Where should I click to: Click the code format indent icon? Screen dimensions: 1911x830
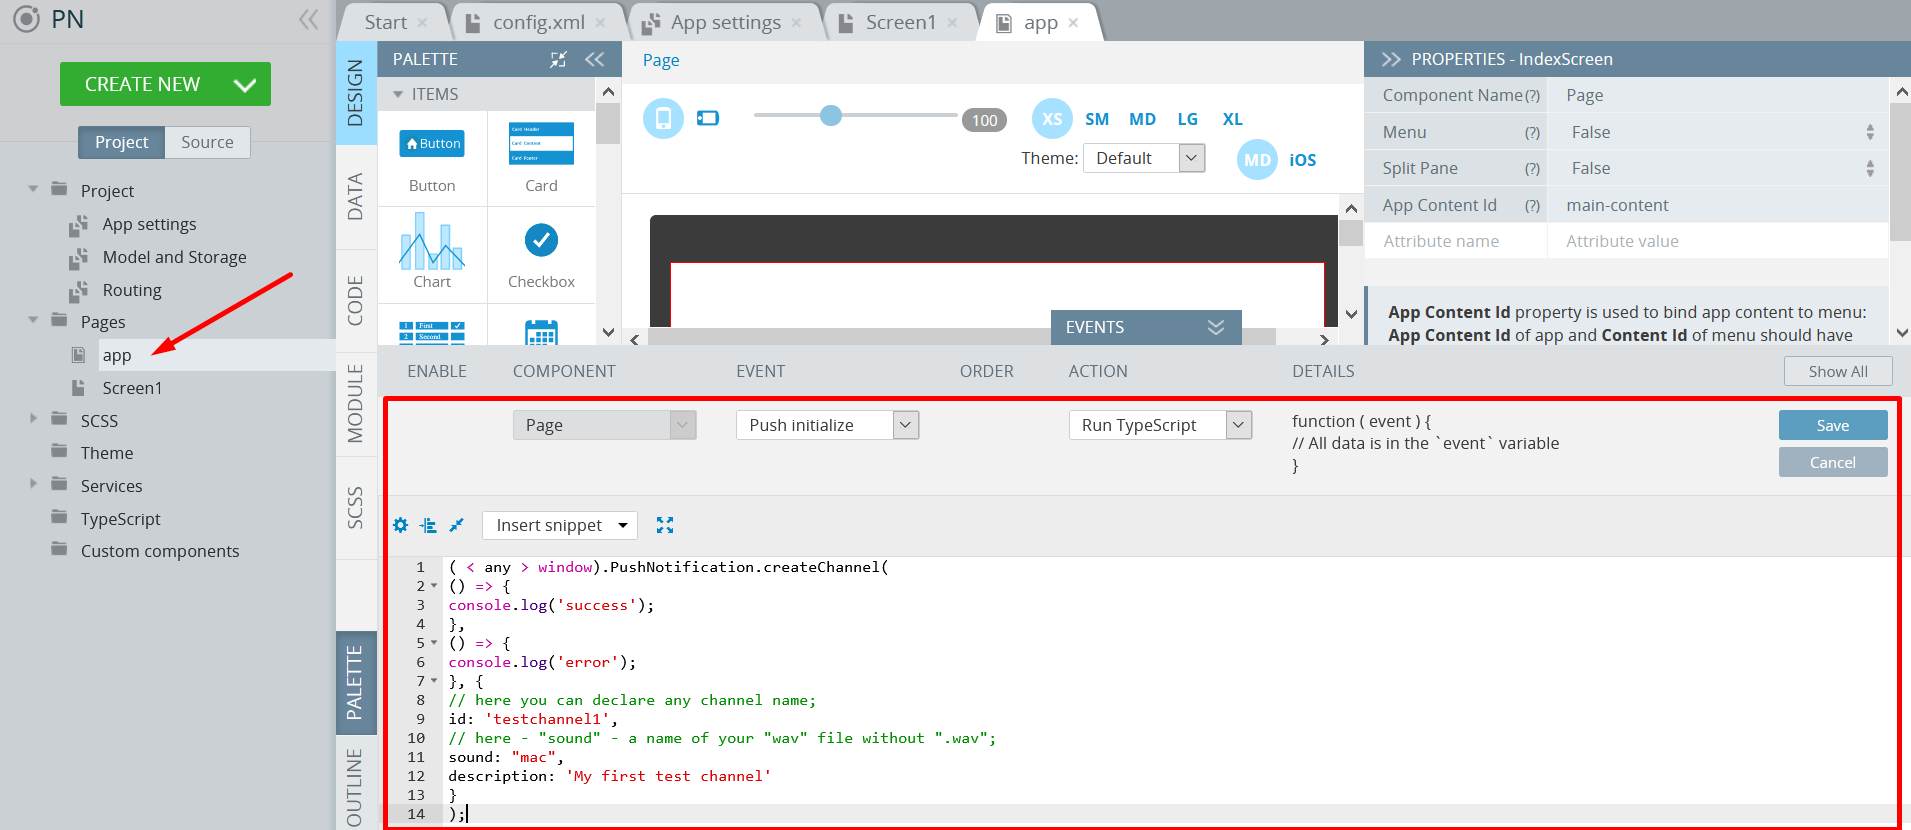tap(428, 525)
